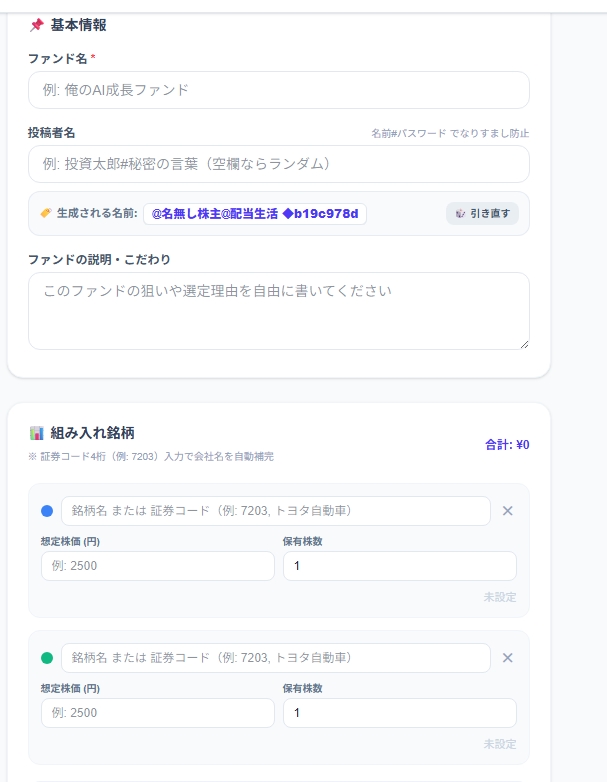Viewport: 607px width, 782px height.
Task: Focus the 投稿者名 input field
Action: 279,164
